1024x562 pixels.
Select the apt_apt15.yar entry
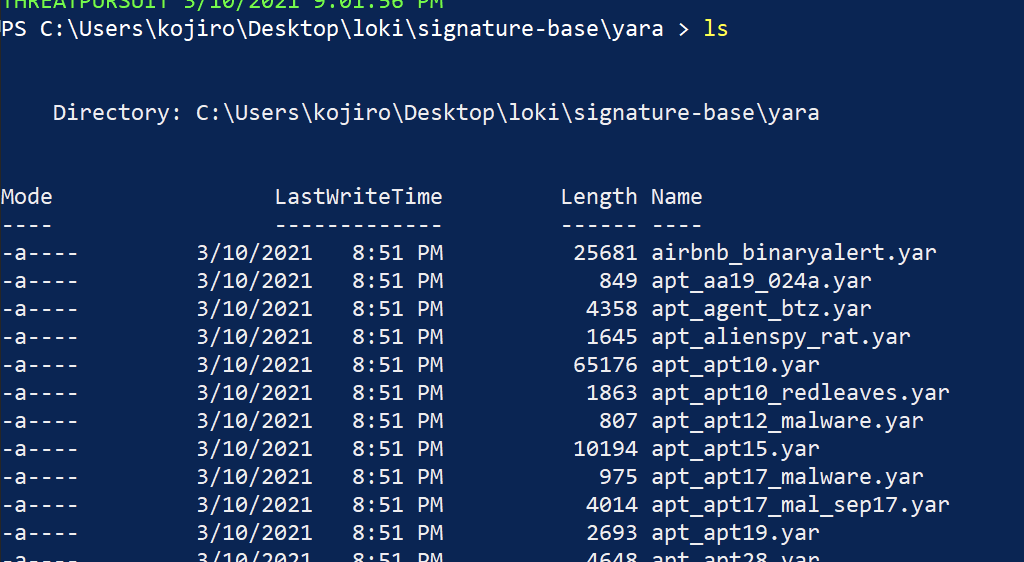pos(735,449)
